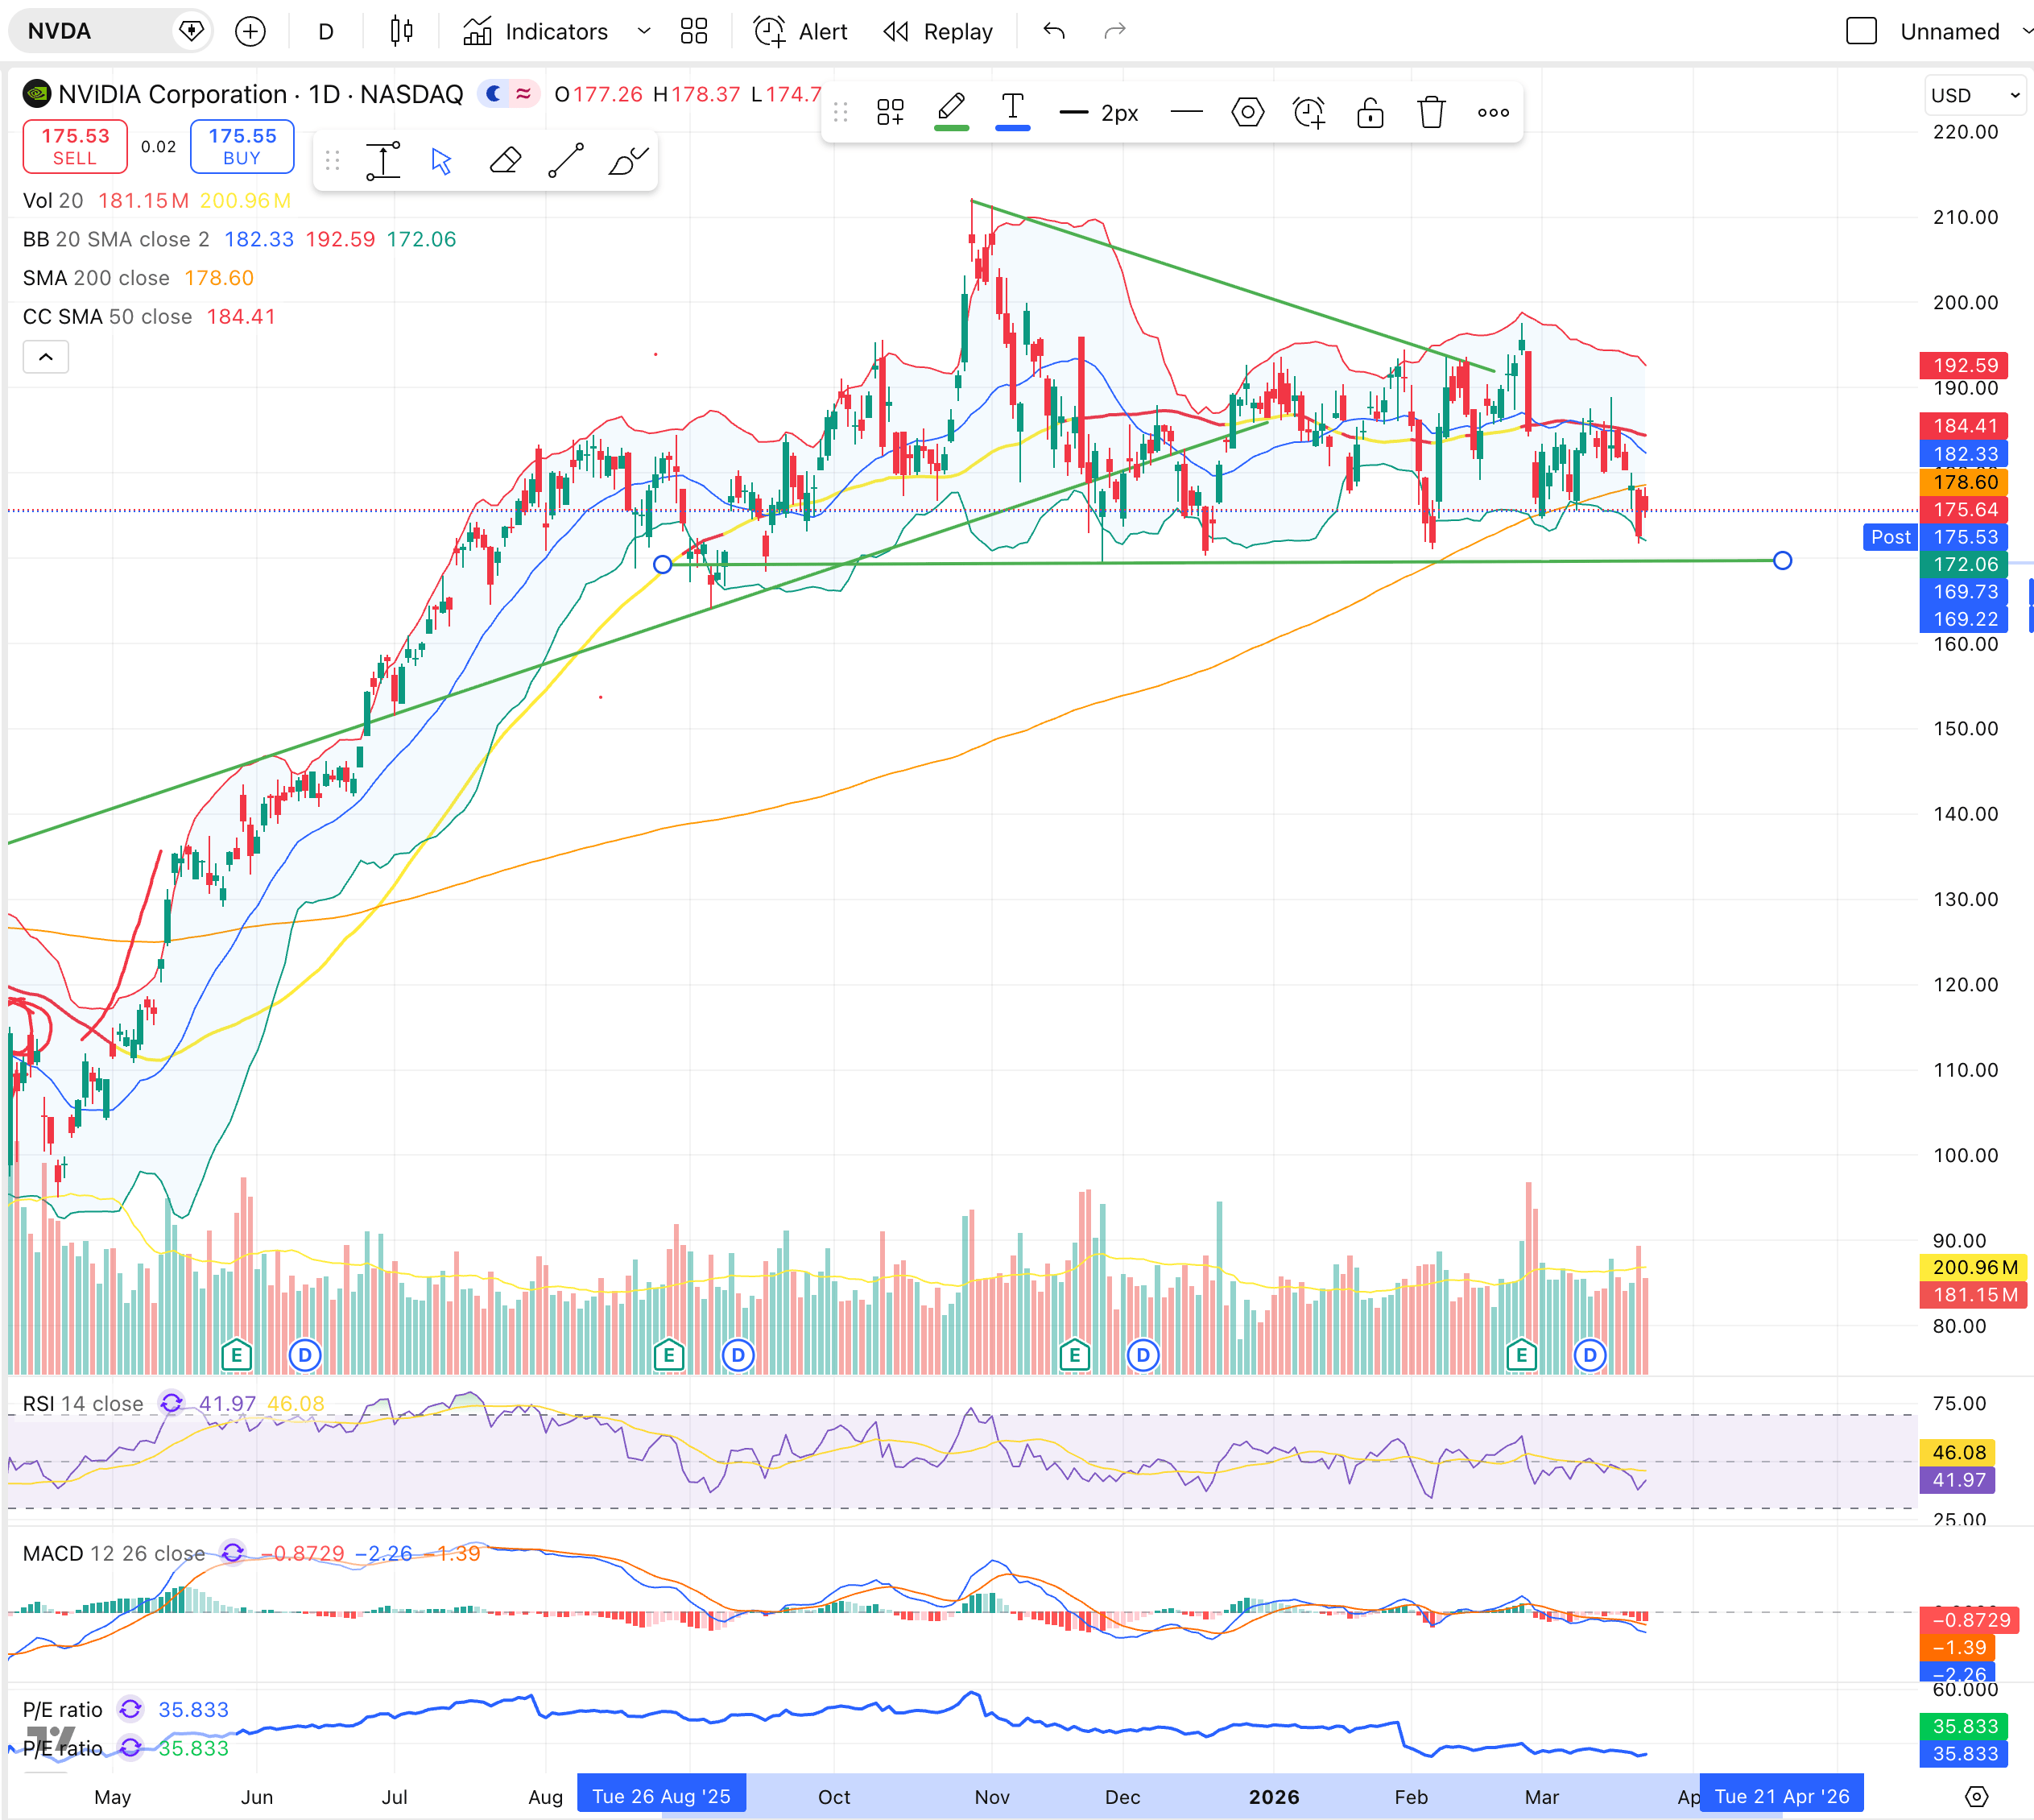Add alert on the selected drawing
Image resolution: width=2034 pixels, height=1820 pixels.
click(1308, 112)
